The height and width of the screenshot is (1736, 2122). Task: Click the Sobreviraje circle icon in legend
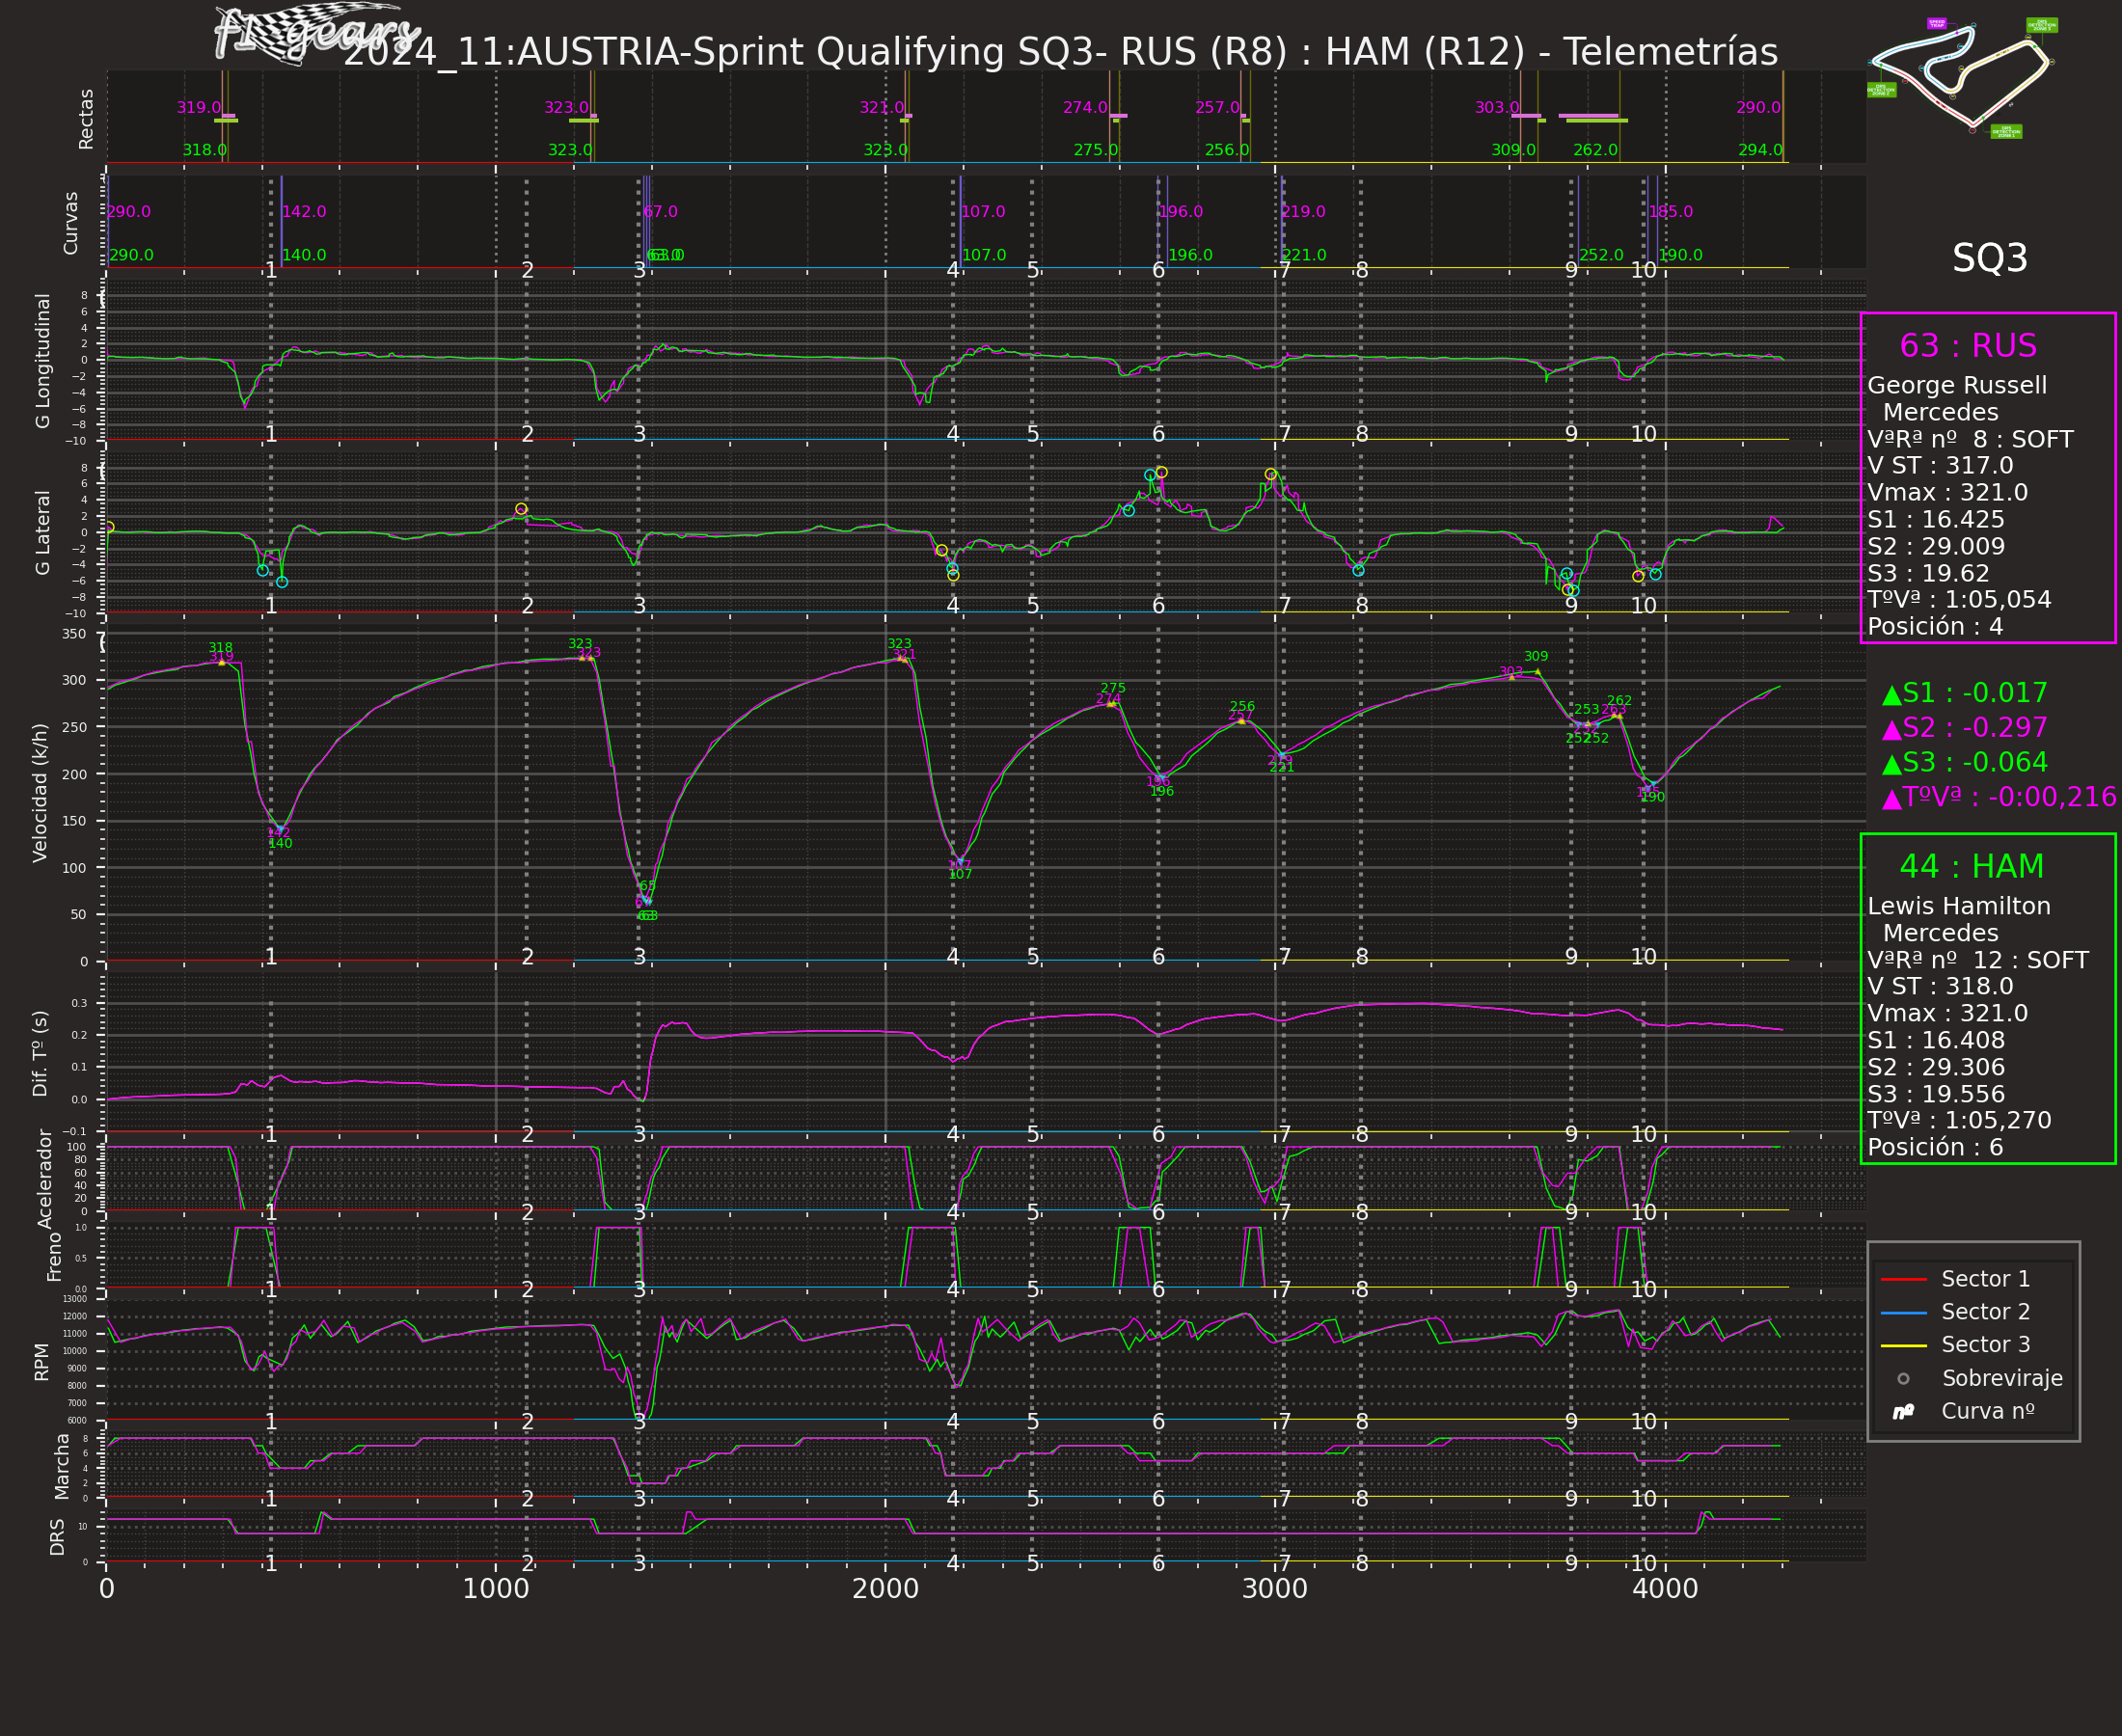click(1903, 1379)
